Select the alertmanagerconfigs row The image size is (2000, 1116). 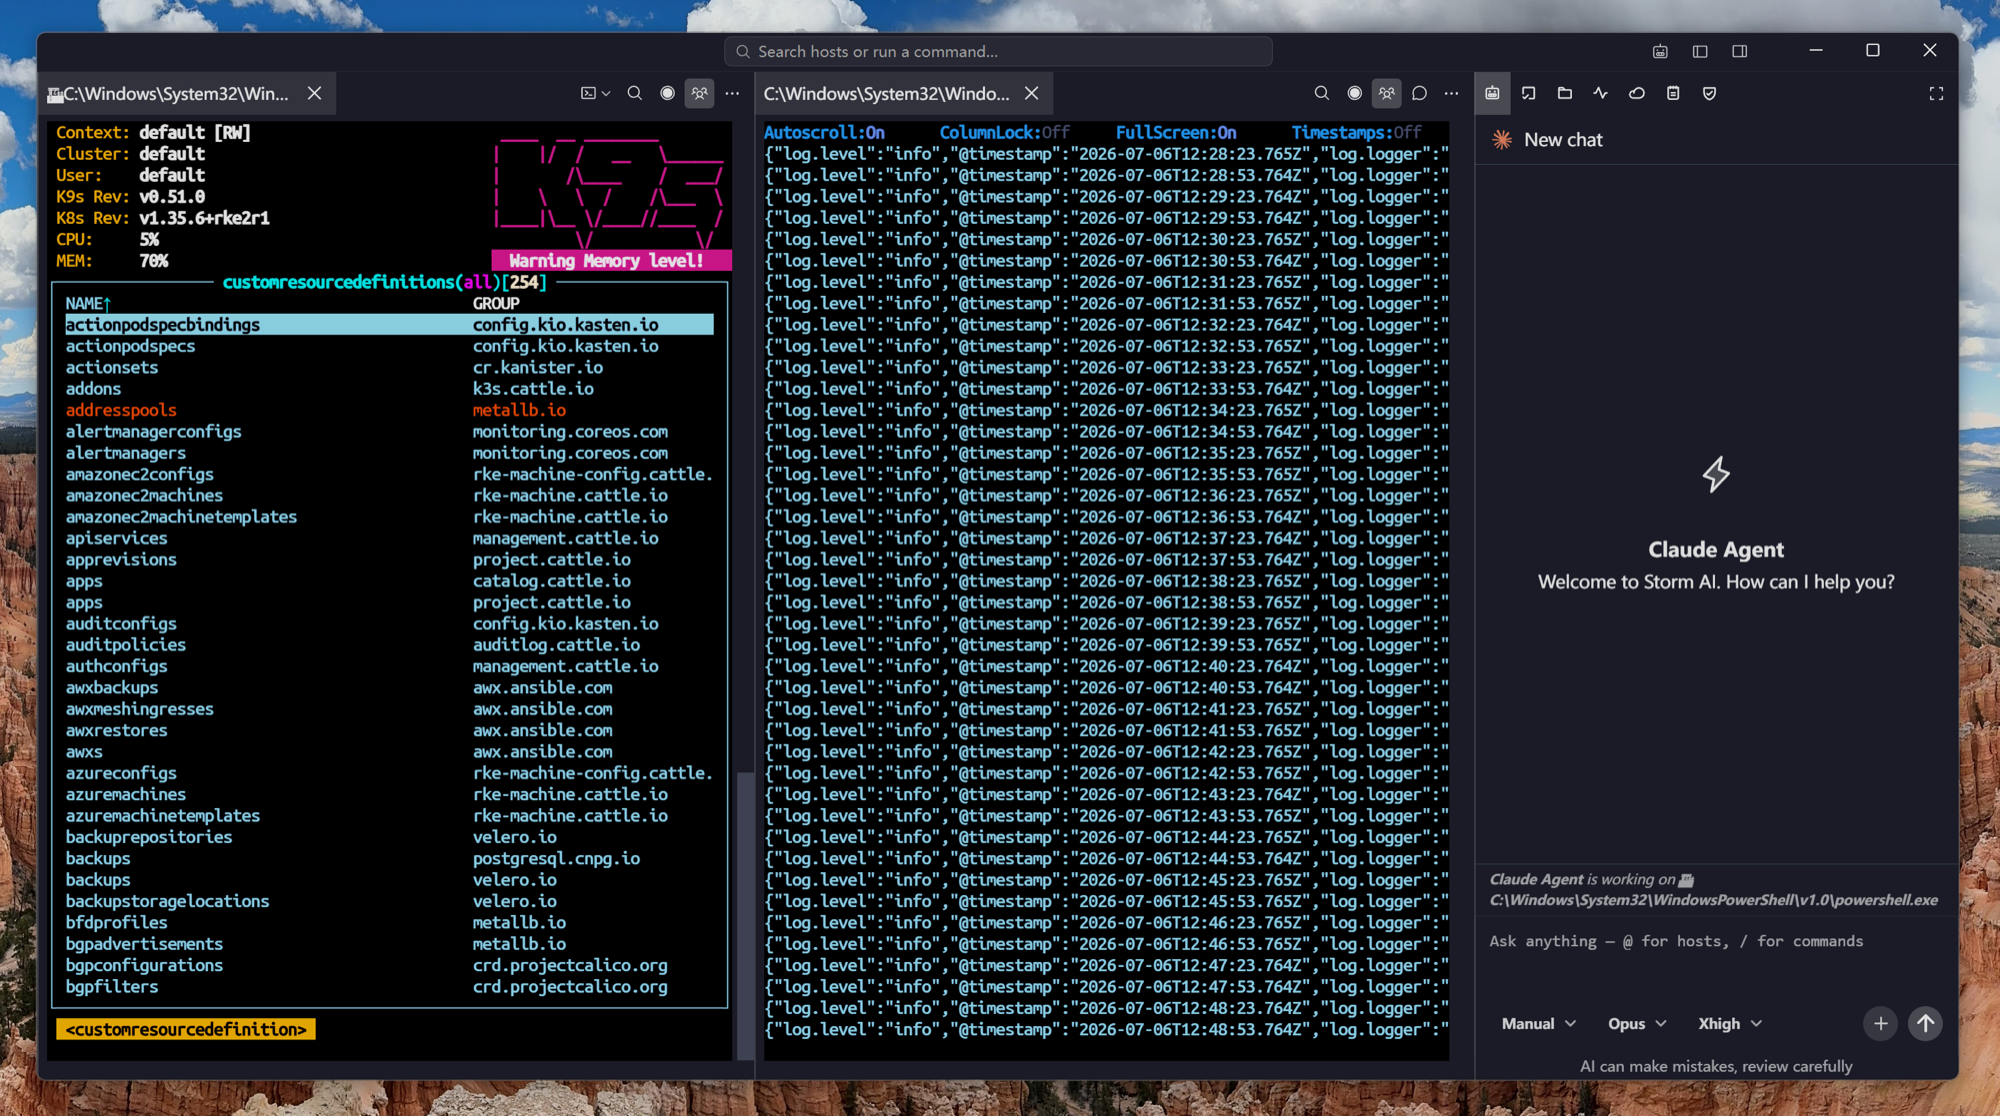click(389, 431)
